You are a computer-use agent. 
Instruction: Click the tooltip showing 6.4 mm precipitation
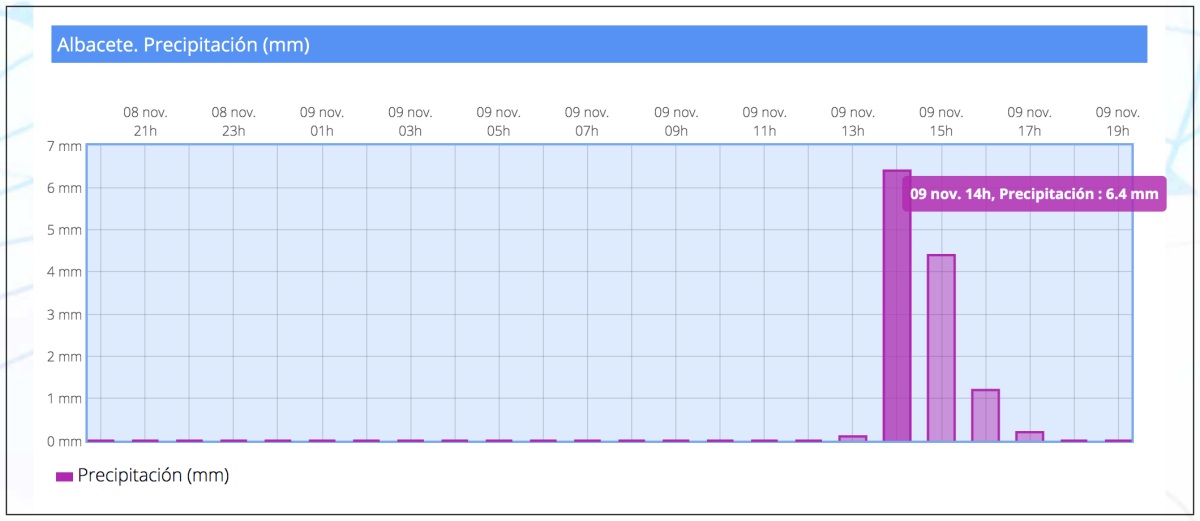[1035, 194]
